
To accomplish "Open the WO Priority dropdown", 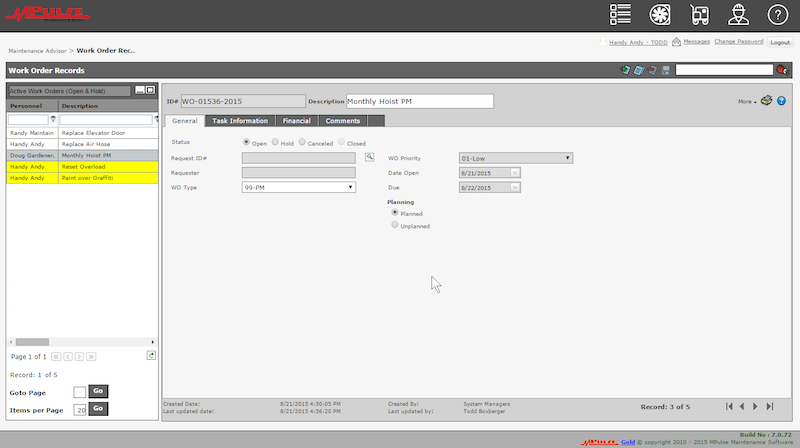I will pos(568,158).
